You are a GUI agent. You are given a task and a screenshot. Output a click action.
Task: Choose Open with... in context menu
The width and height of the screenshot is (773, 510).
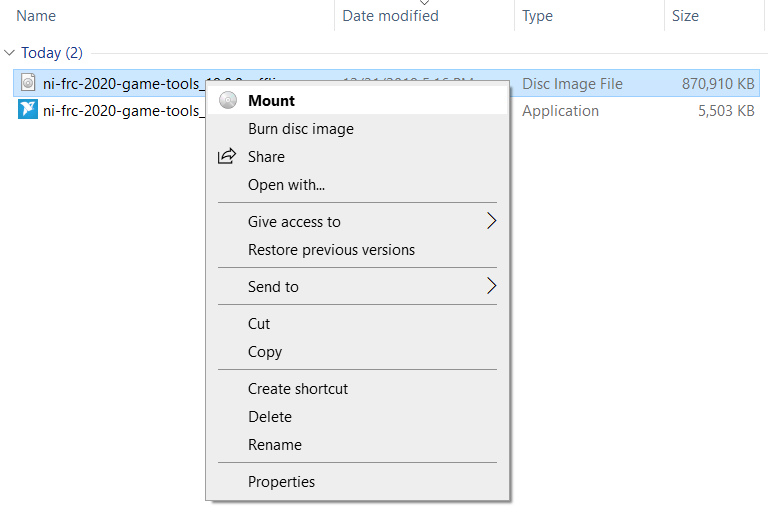[x=286, y=185]
